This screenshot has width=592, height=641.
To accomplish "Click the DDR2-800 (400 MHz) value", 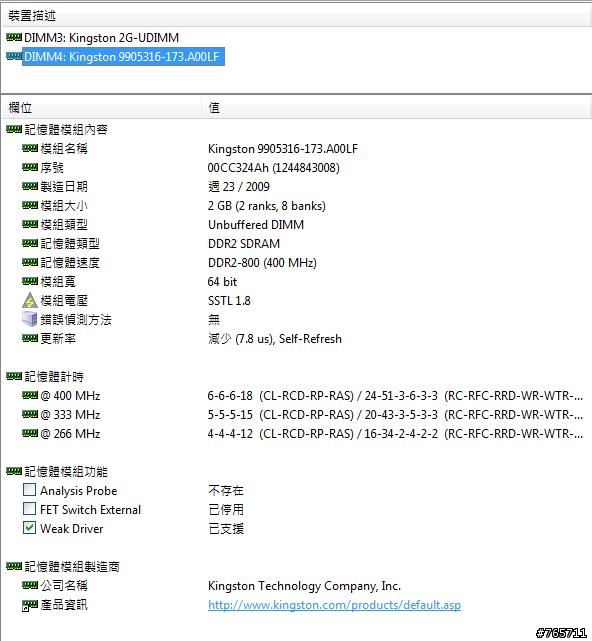I will tap(262, 262).
